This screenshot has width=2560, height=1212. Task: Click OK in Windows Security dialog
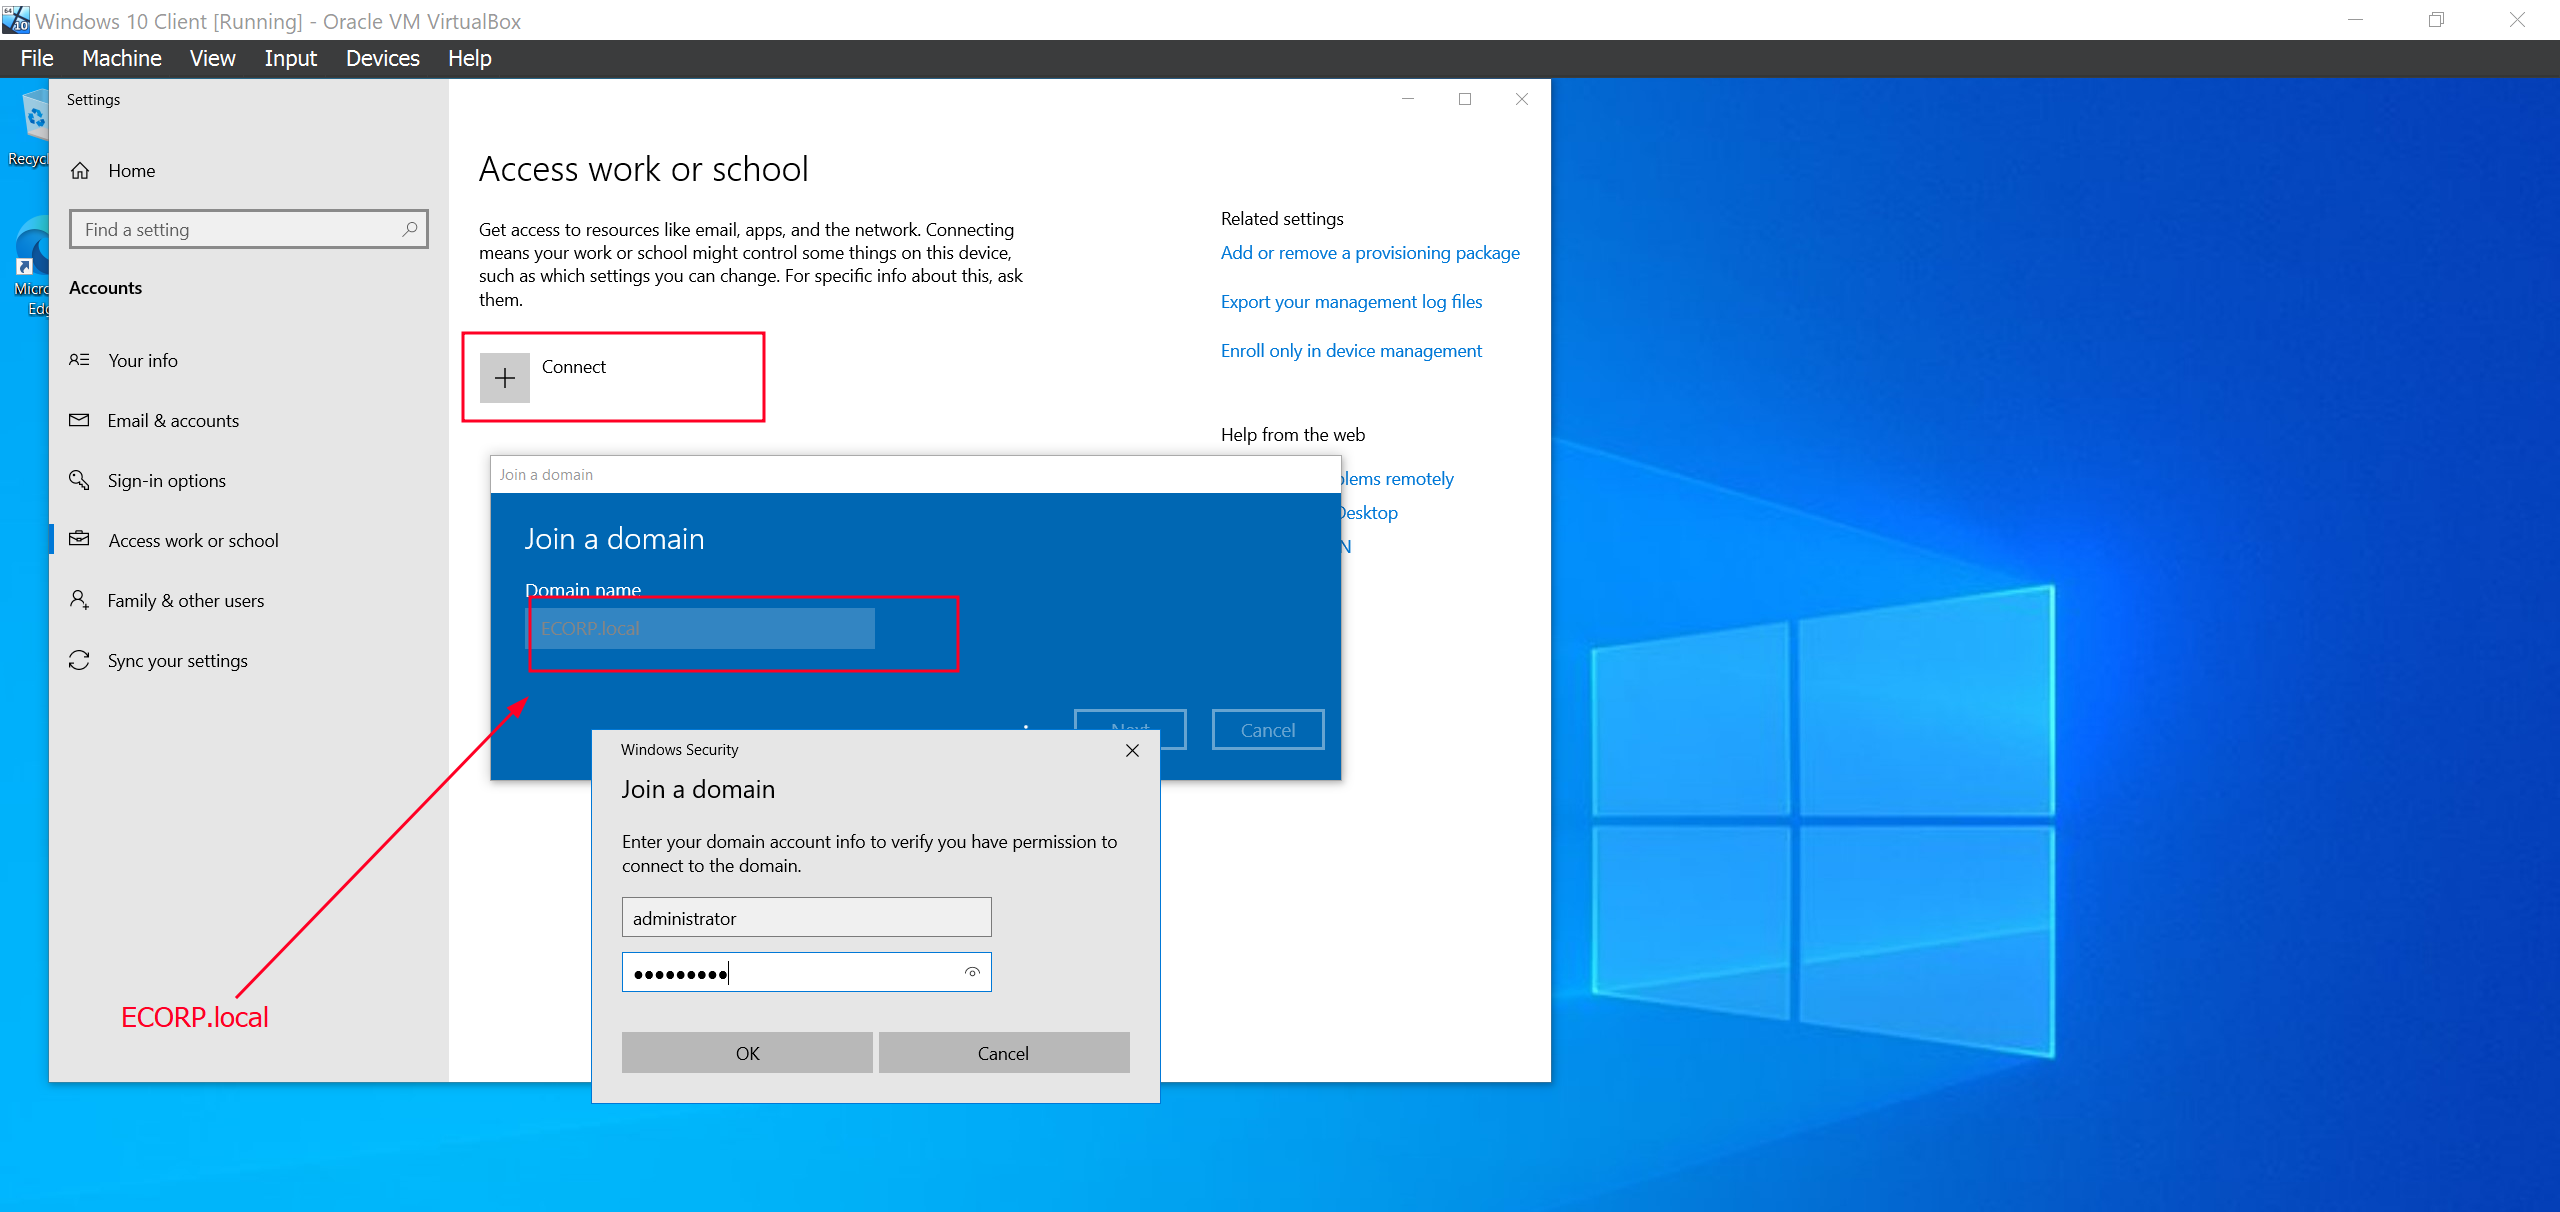[x=747, y=1053]
